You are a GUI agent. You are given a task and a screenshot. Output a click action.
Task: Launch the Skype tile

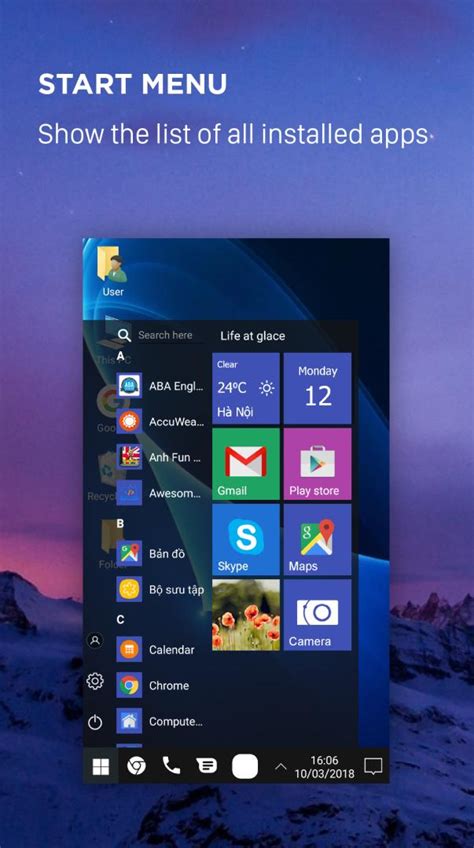click(246, 539)
